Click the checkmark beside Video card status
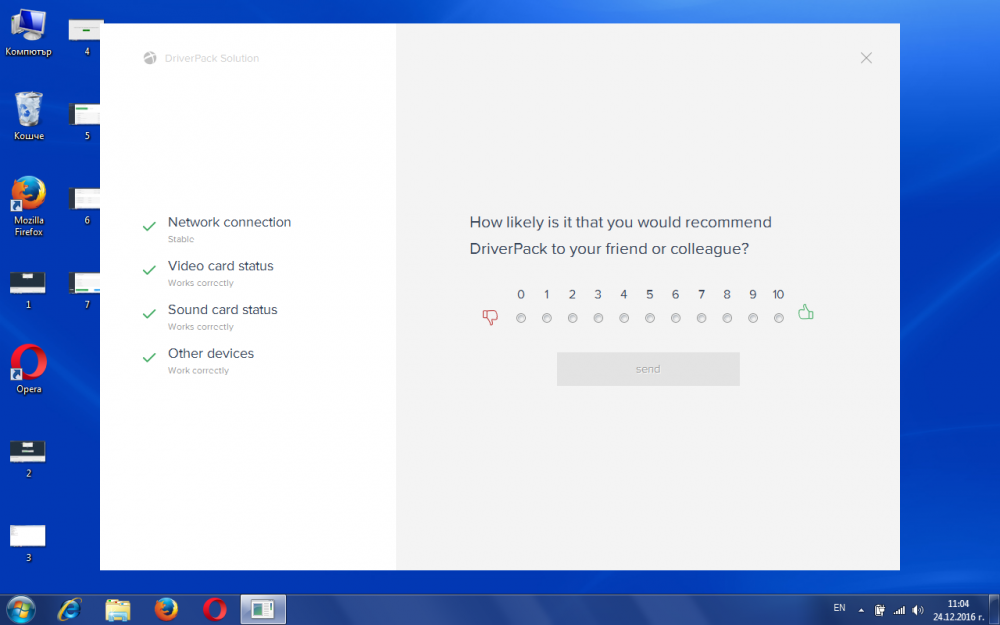 [x=149, y=270]
